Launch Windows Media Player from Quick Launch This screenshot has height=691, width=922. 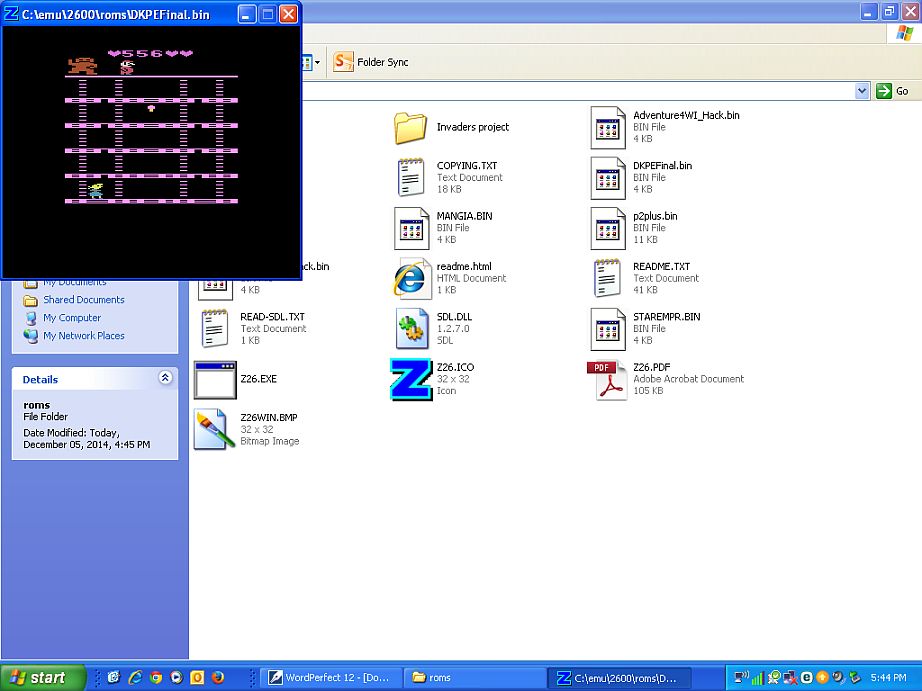pyautogui.click(x=176, y=677)
